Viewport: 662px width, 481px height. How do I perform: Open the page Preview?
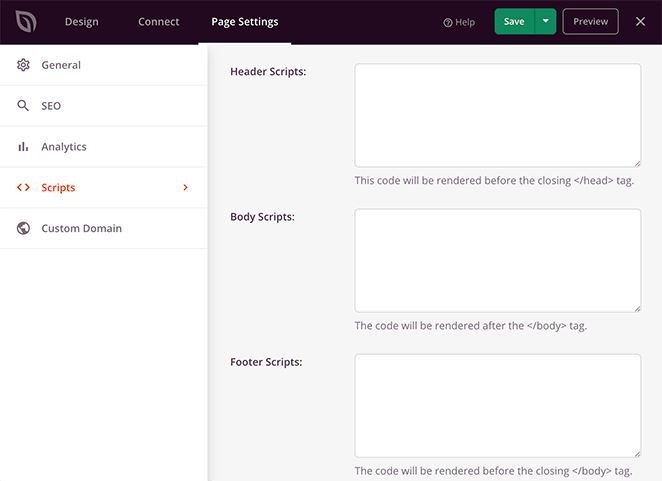[591, 21]
